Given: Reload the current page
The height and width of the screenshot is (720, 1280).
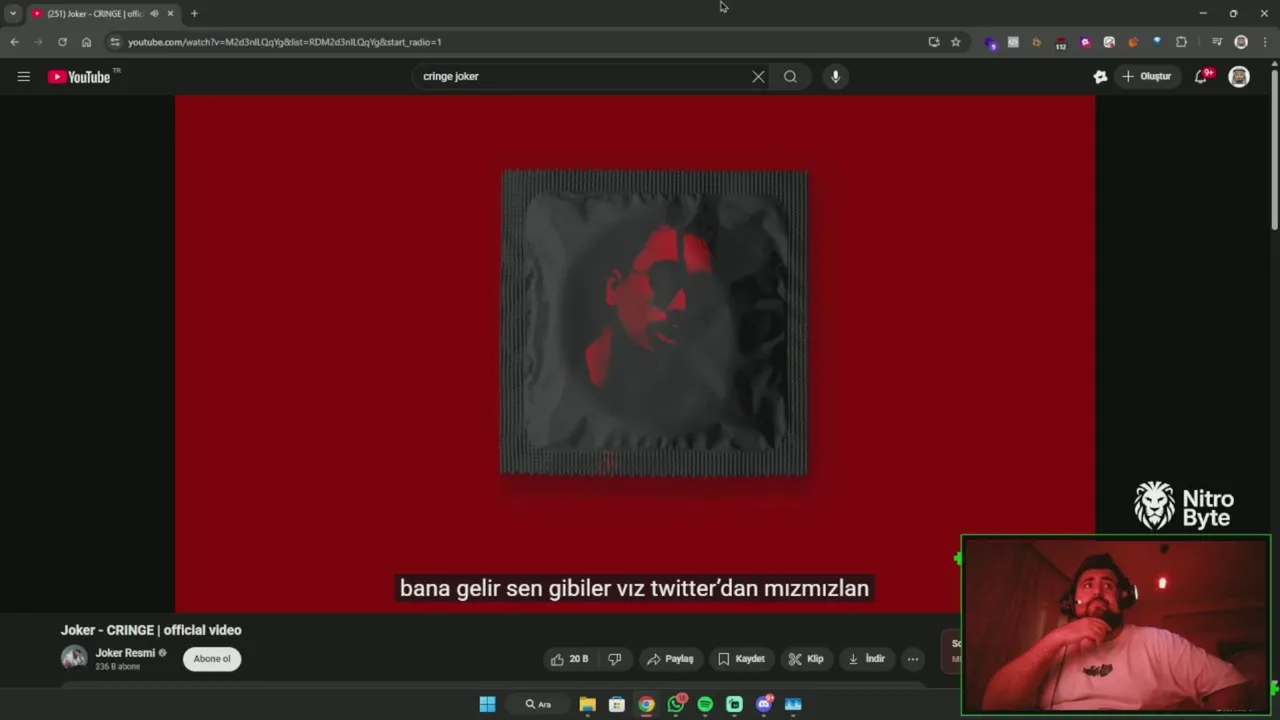Looking at the screenshot, I should [x=62, y=42].
